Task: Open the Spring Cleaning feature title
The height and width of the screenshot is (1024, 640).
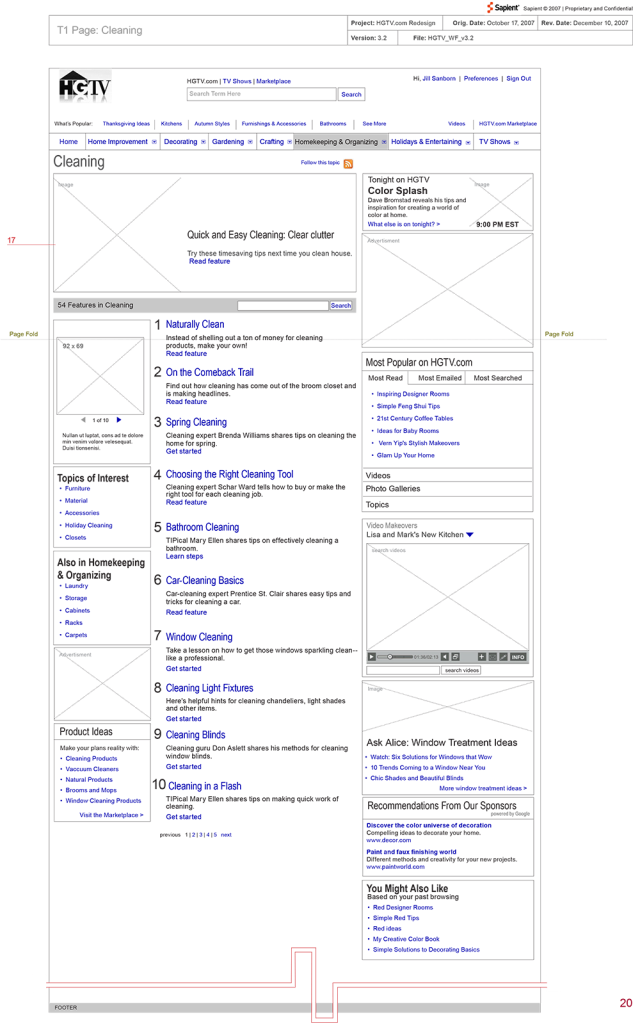Action: [196, 422]
